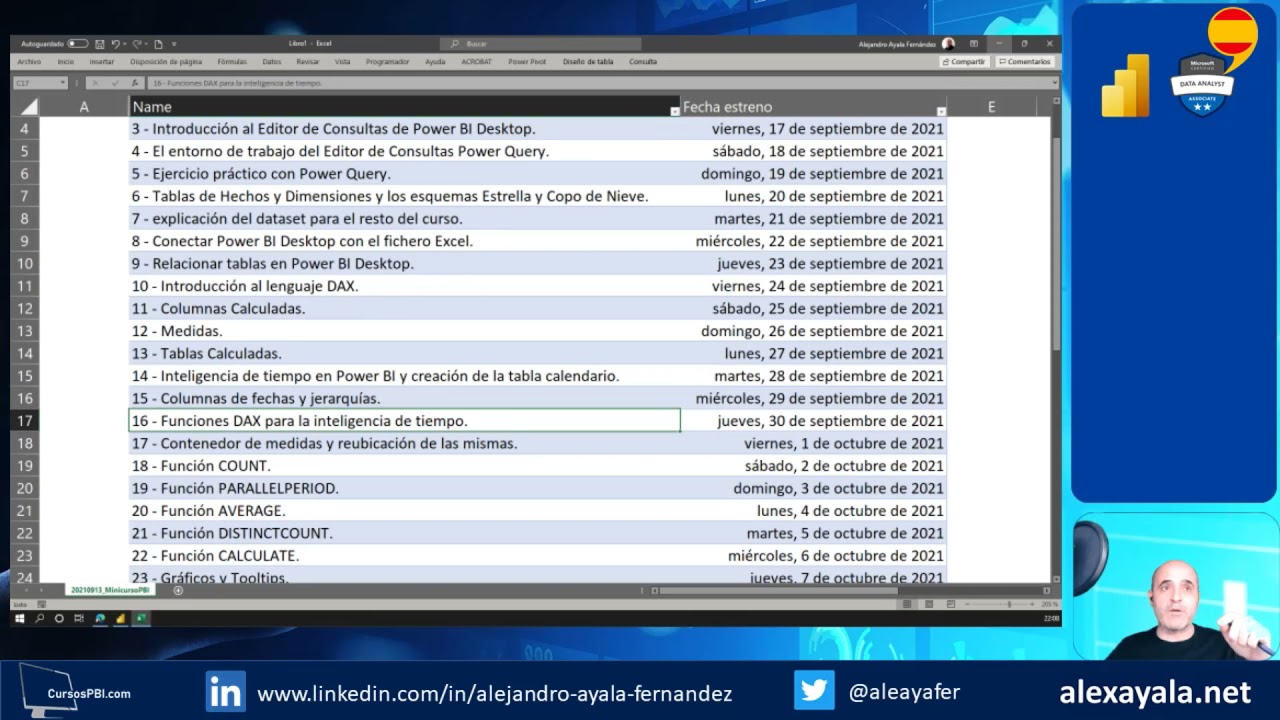Undo the last action with the Undo icon
The width and height of the screenshot is (1280, 720).
(115, 44)
